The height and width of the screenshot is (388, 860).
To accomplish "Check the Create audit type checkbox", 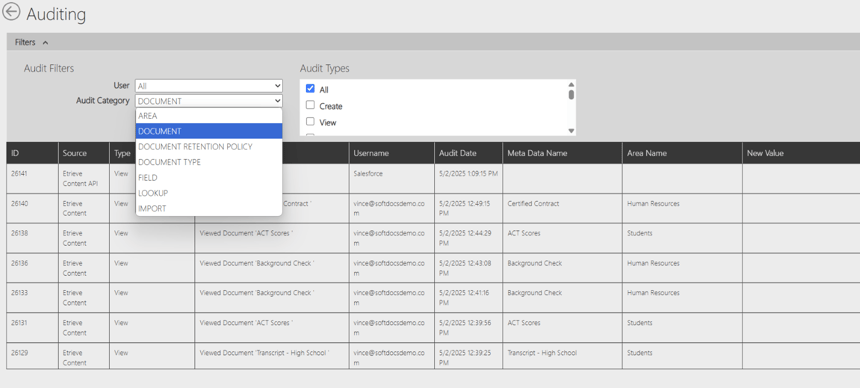I will [310, 105].
